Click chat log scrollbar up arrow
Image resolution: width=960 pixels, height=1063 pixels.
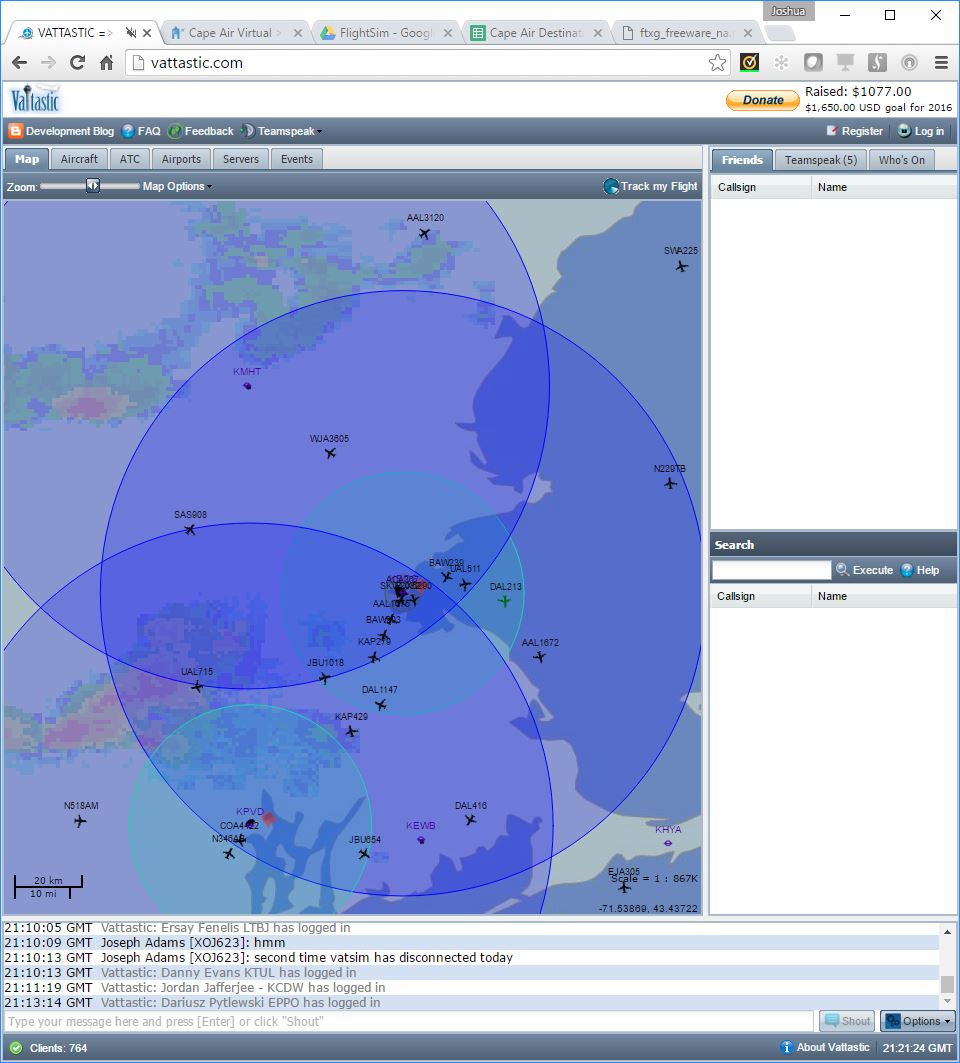(x=947, y=932)
